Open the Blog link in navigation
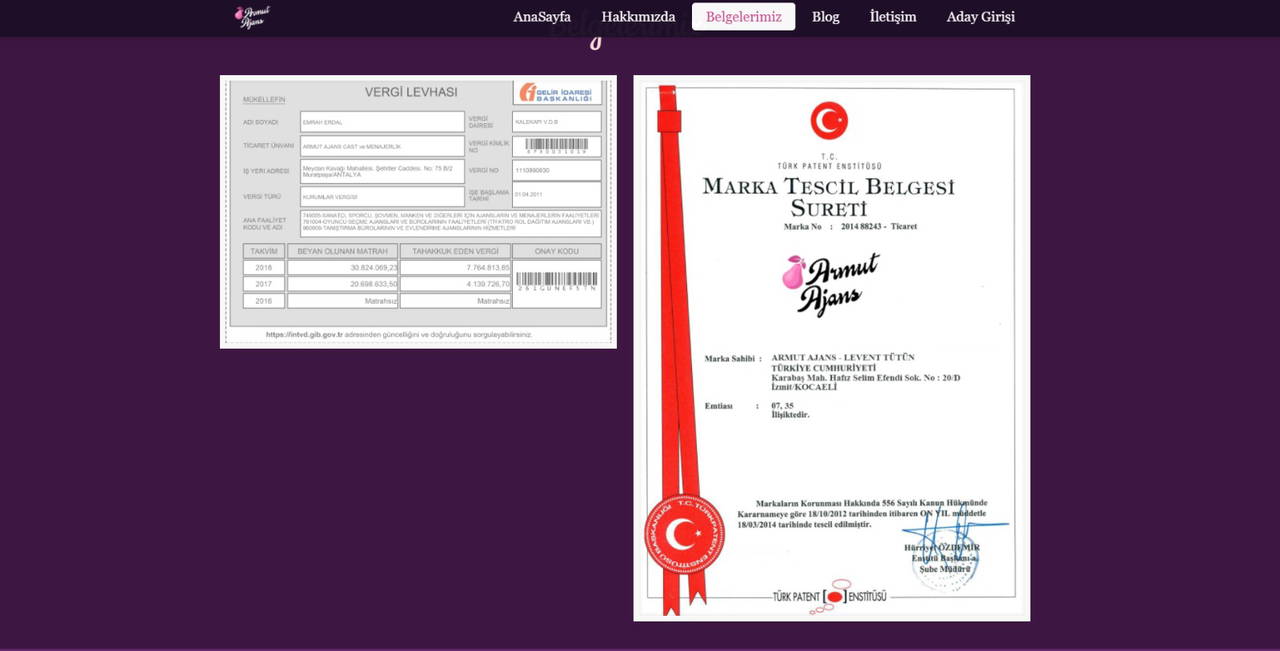 click(x=825, y=17)
